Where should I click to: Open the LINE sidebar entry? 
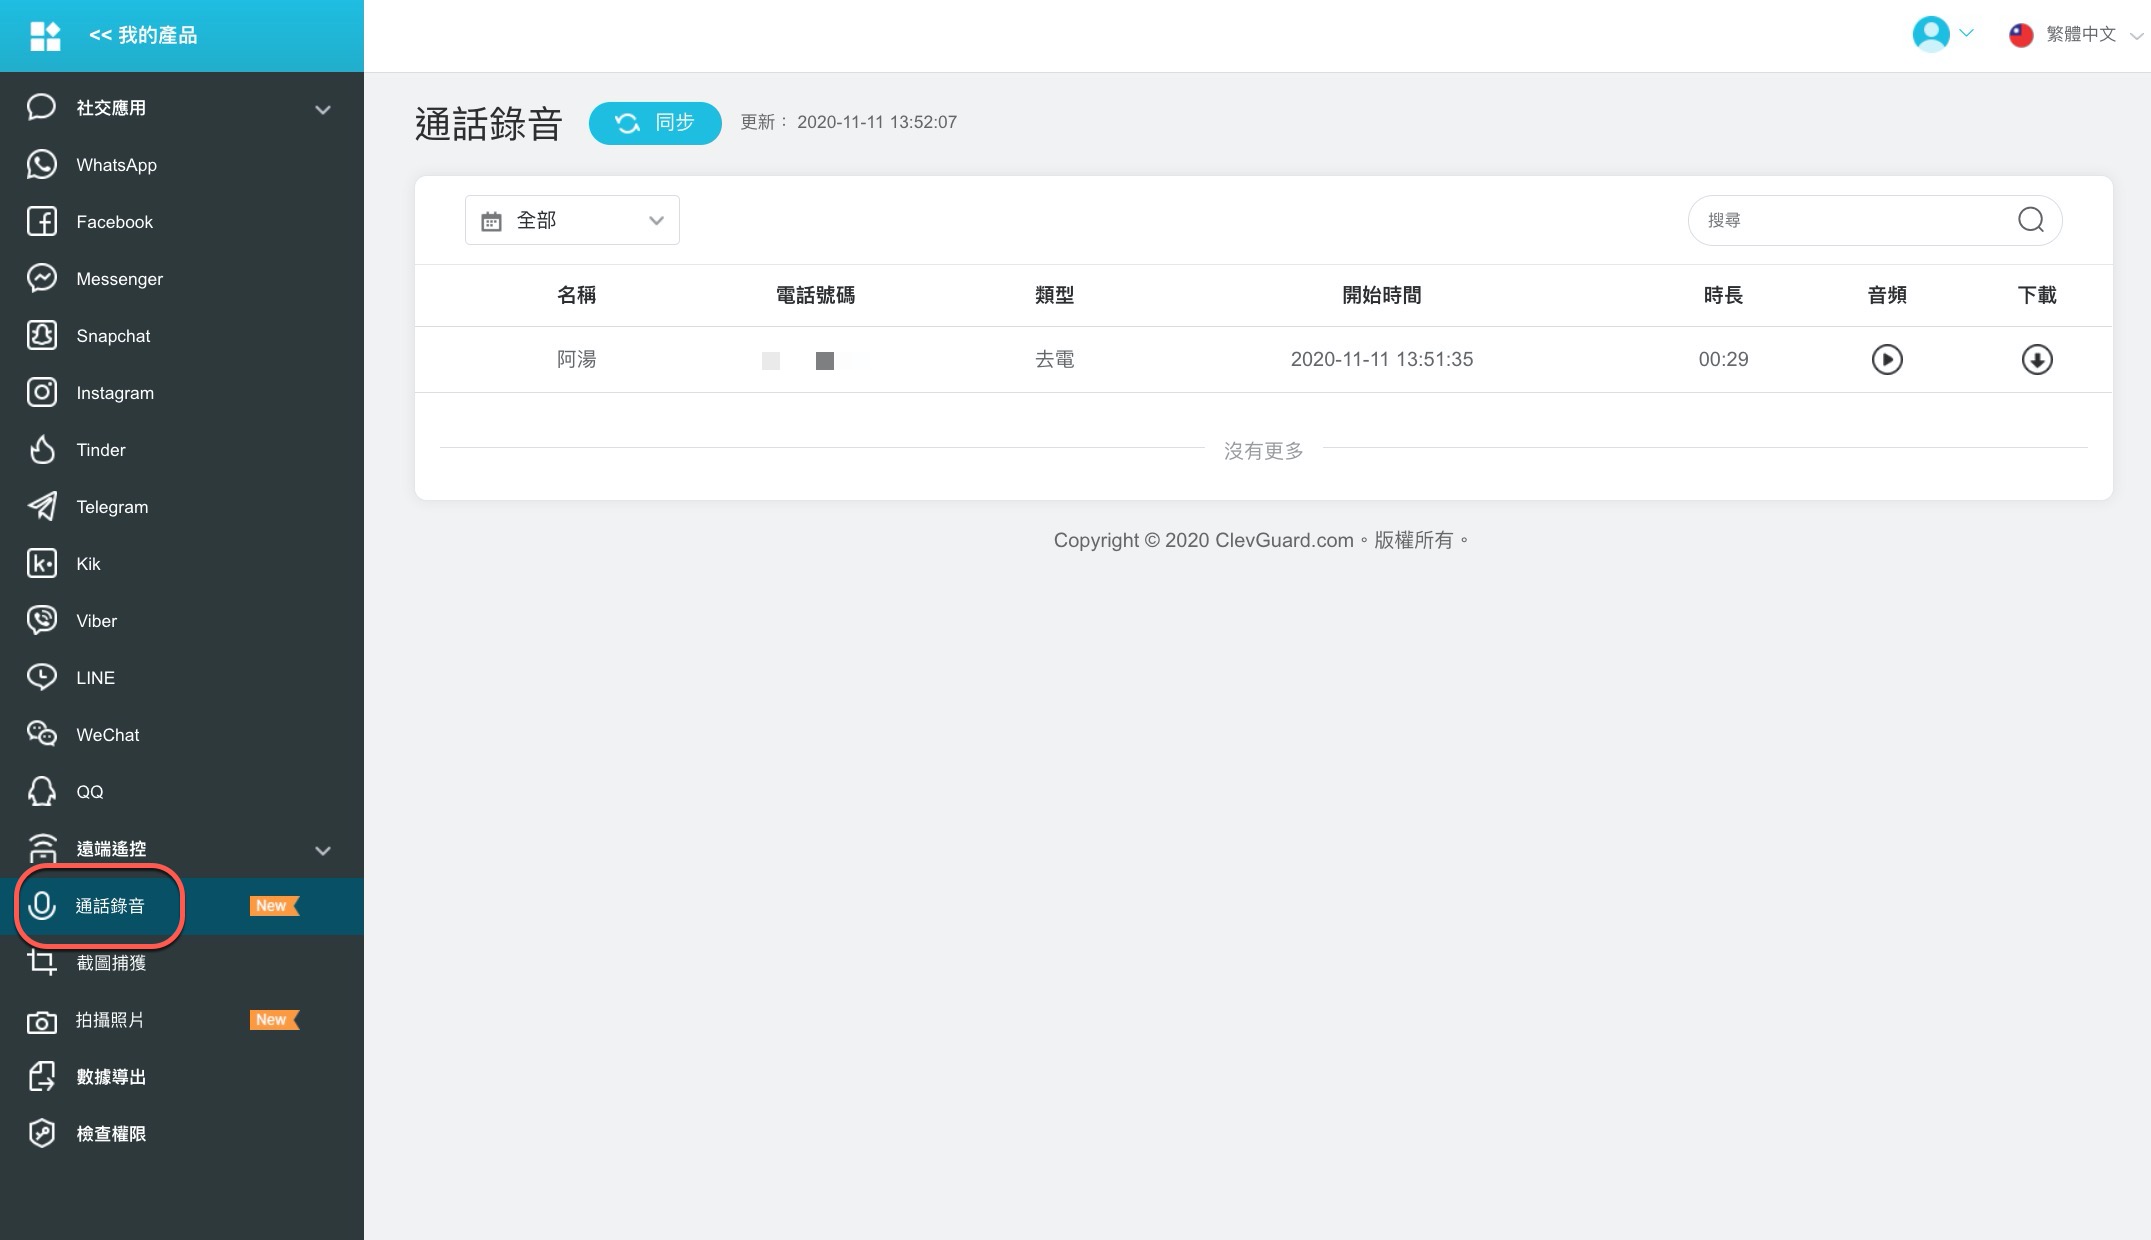[x=95, y=678]
